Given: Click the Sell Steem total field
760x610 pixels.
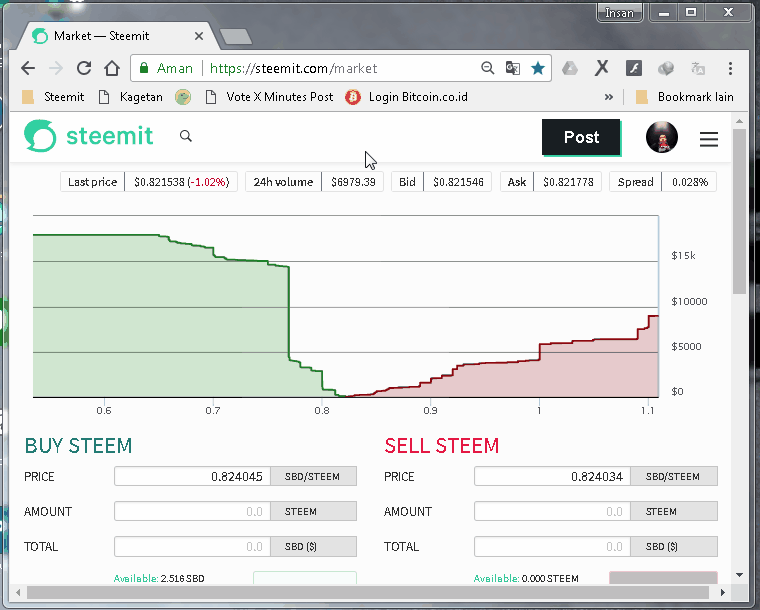Looking at the screenshot, I should pos(552,546).
